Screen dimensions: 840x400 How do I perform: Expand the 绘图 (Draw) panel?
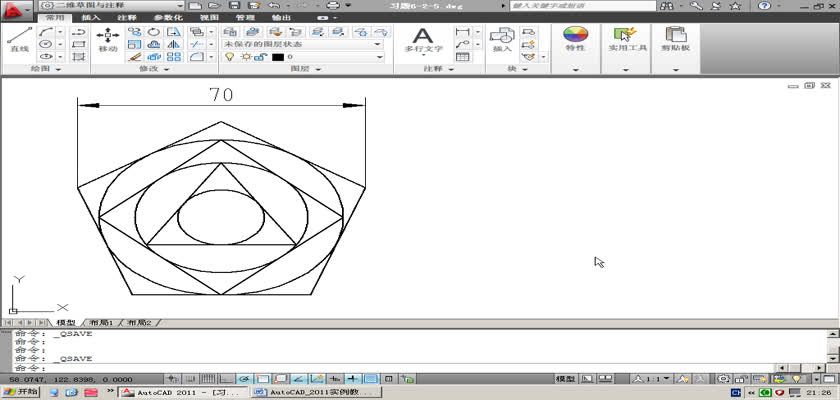[46, 69]
